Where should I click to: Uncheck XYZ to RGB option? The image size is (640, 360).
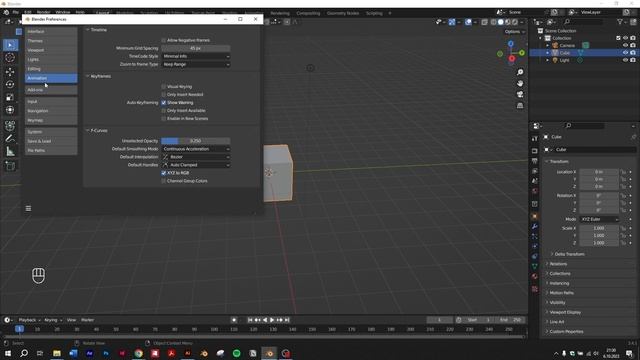pos(164,173)
